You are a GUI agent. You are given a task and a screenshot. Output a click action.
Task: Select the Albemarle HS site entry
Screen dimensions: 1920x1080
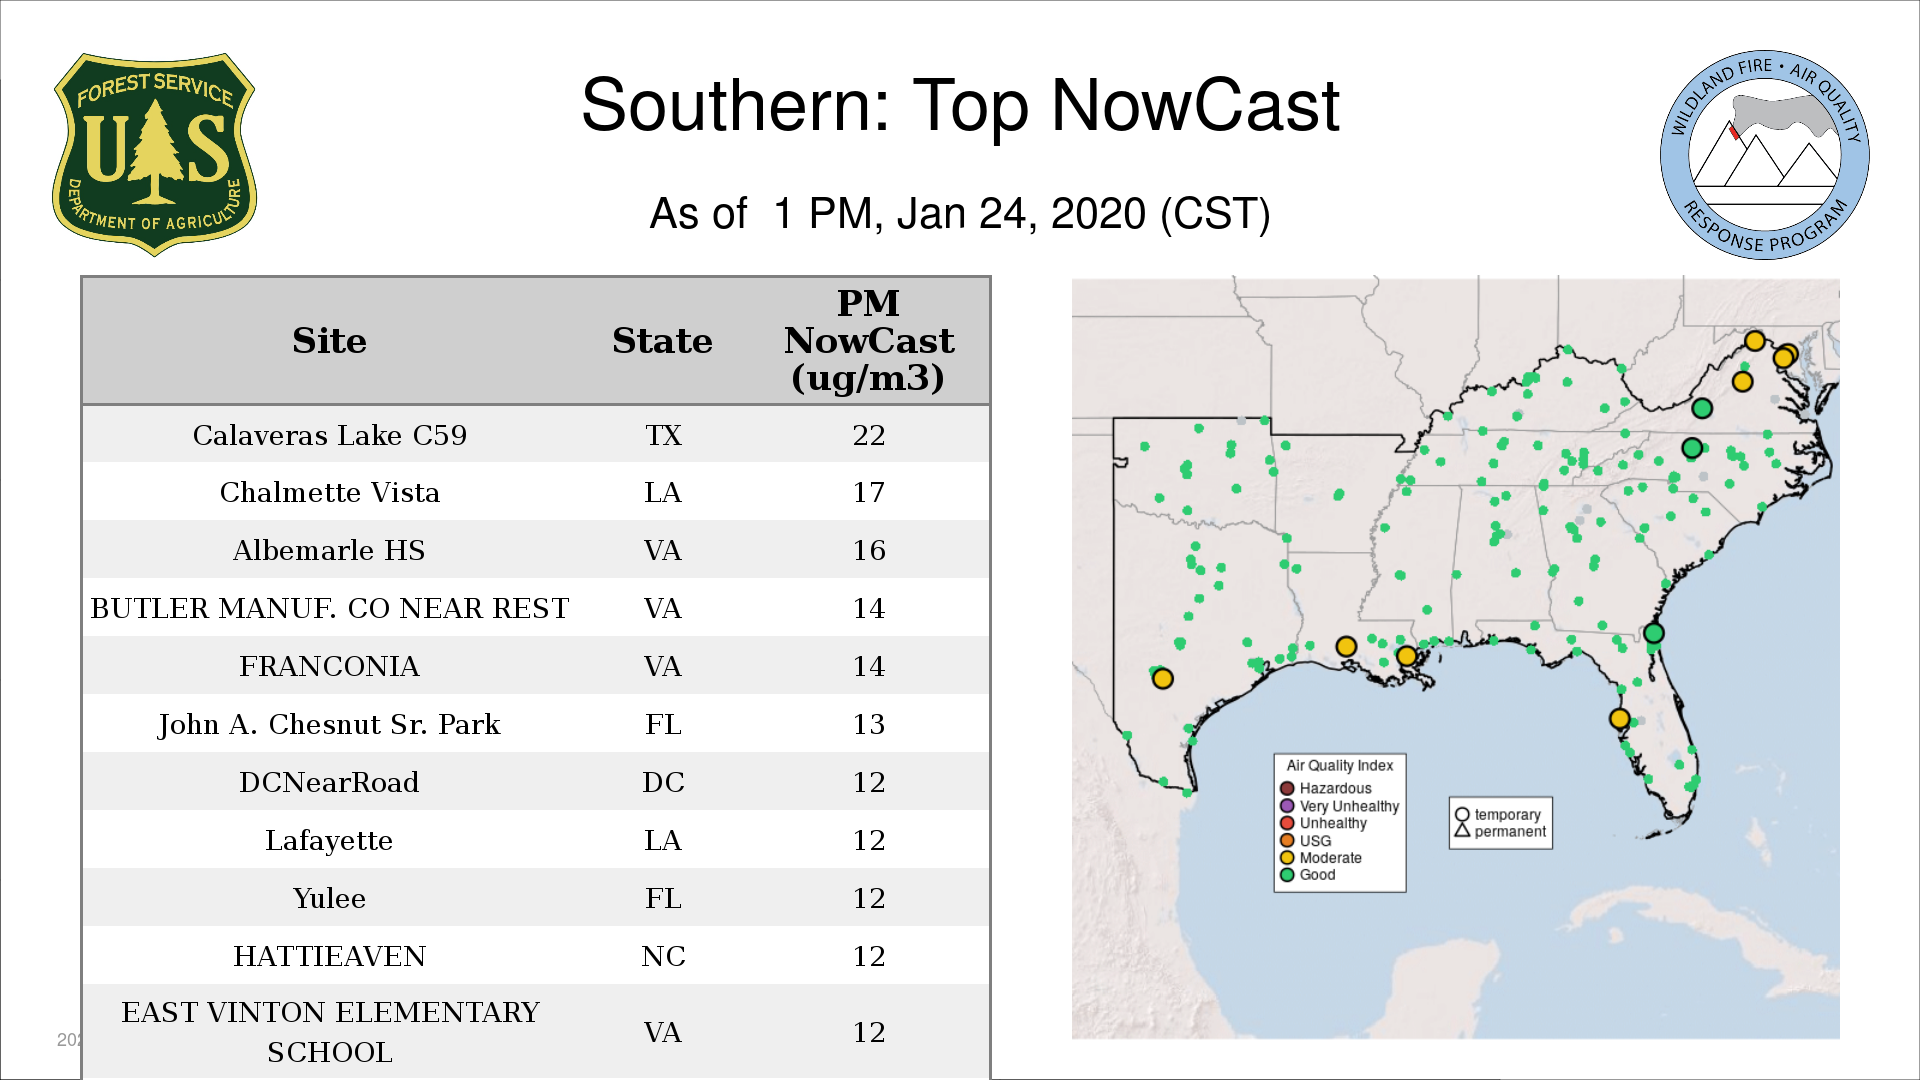pos(329,550)
